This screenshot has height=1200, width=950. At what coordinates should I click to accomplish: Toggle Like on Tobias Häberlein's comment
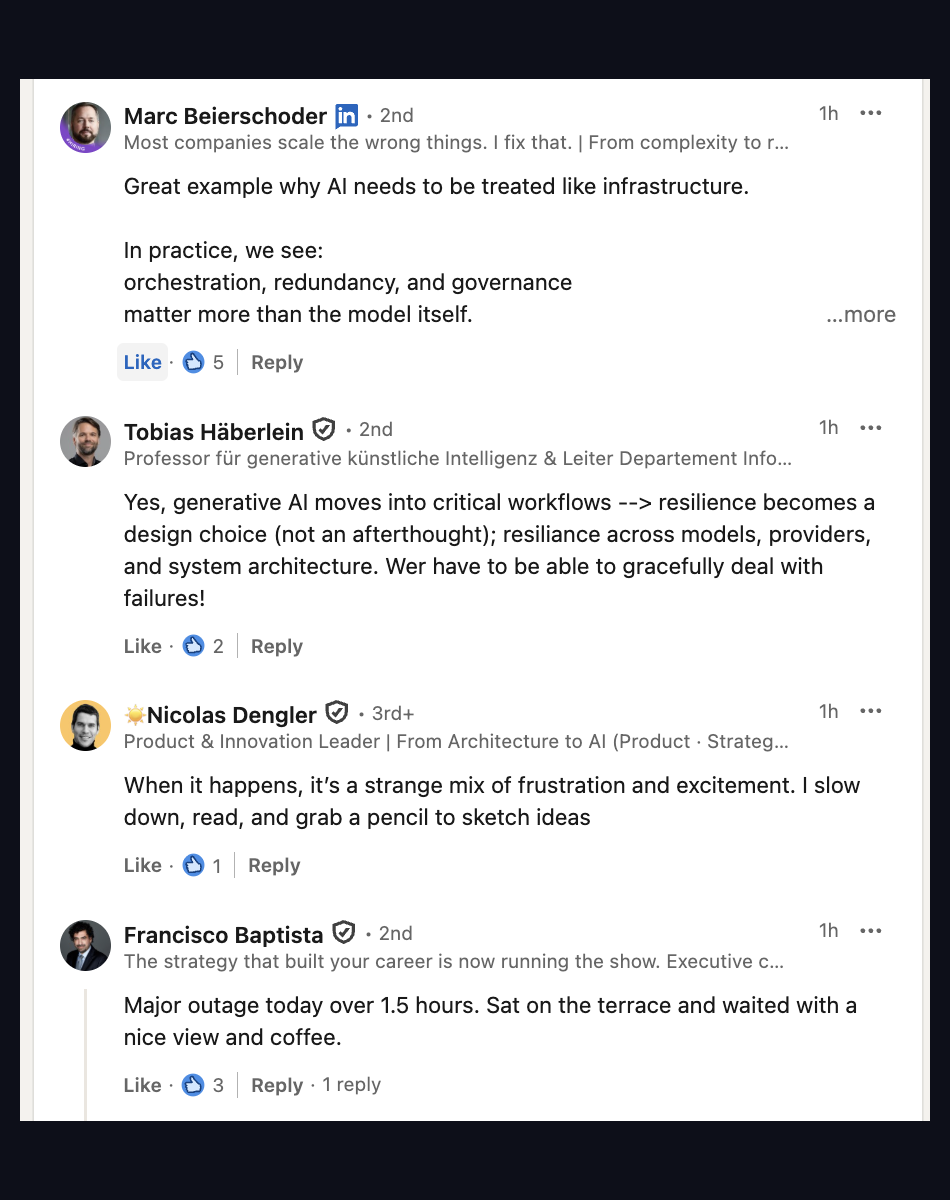click(142, 646)
